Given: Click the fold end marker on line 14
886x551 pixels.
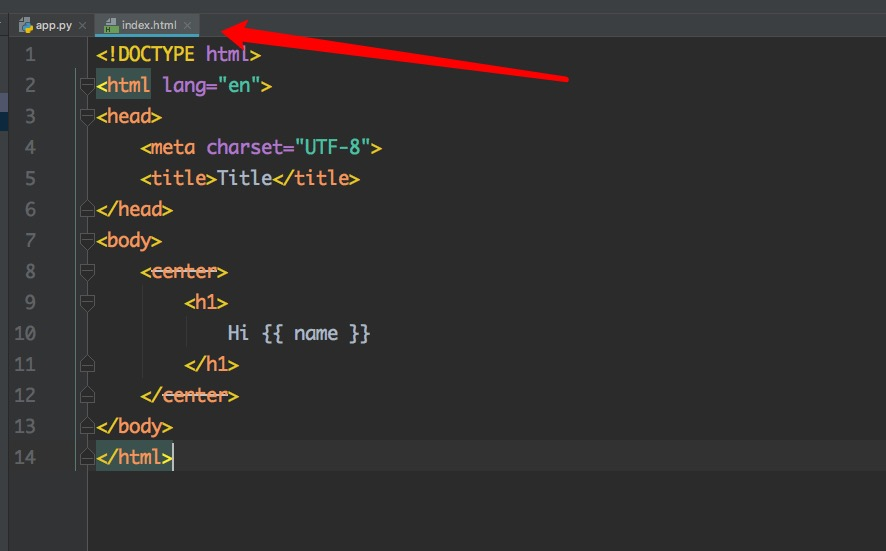Looking at the screenshot, I should click(87, 457).
